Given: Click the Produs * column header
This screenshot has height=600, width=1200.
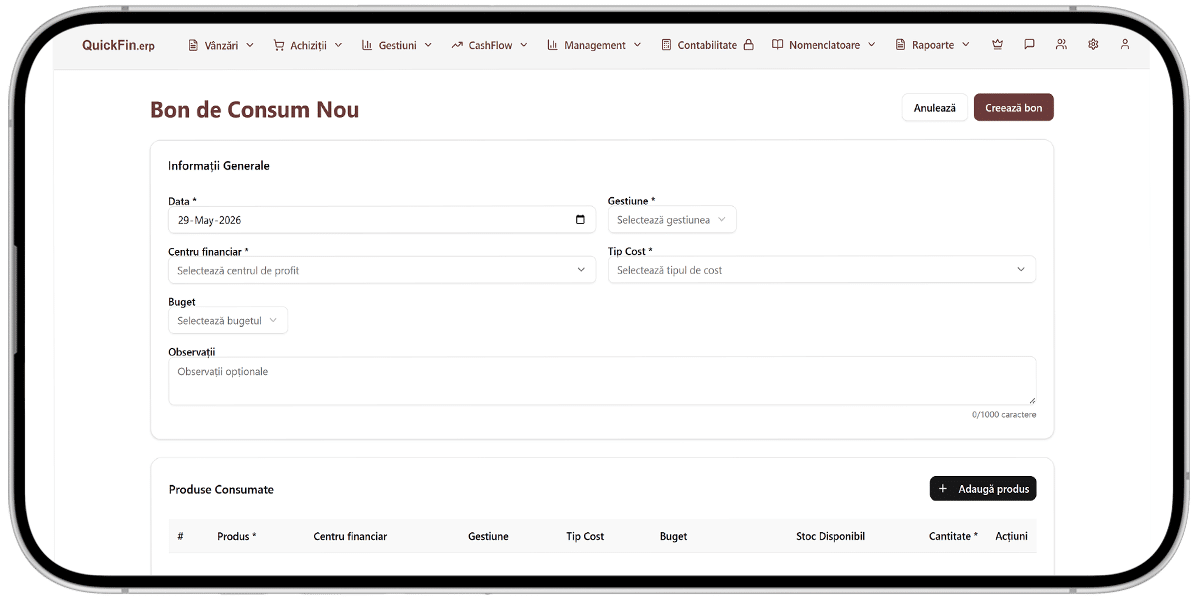Looking at the screenshot, I should 237,536.
